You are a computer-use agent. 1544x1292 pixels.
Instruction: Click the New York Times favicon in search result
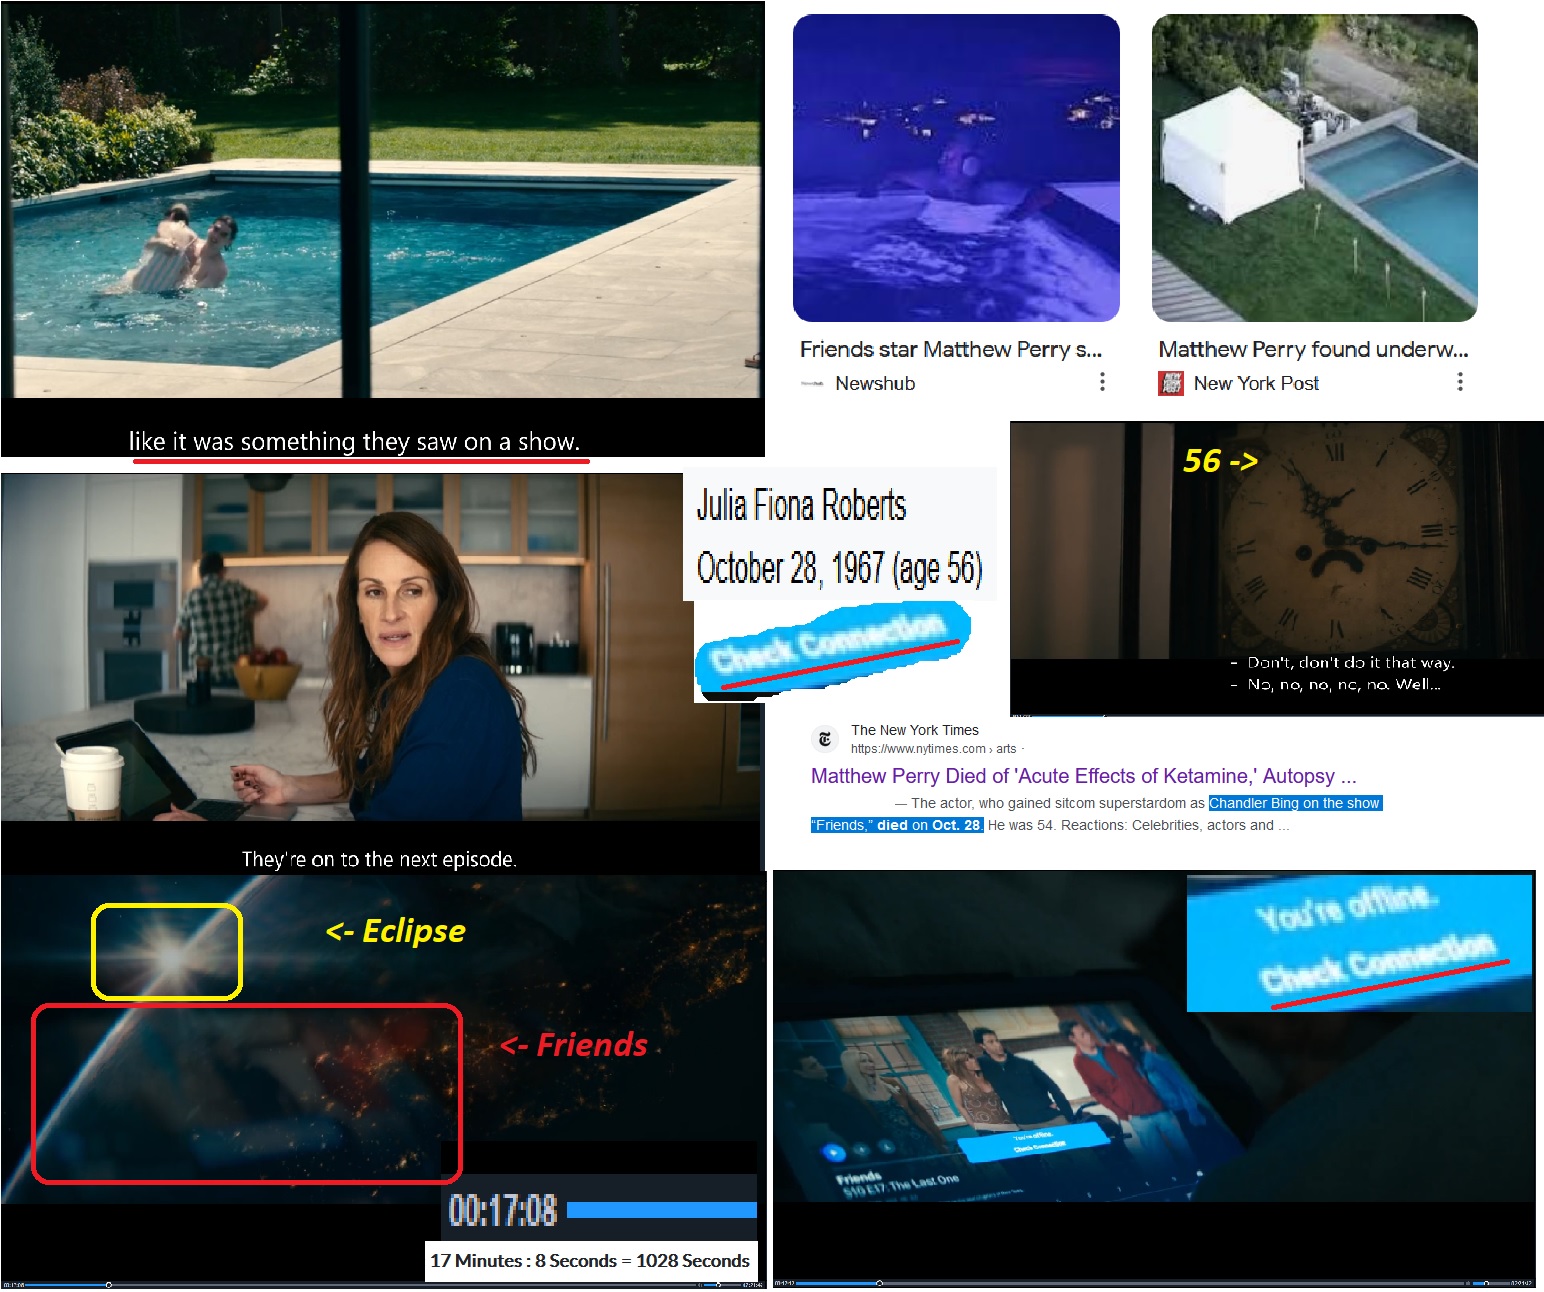825,739
